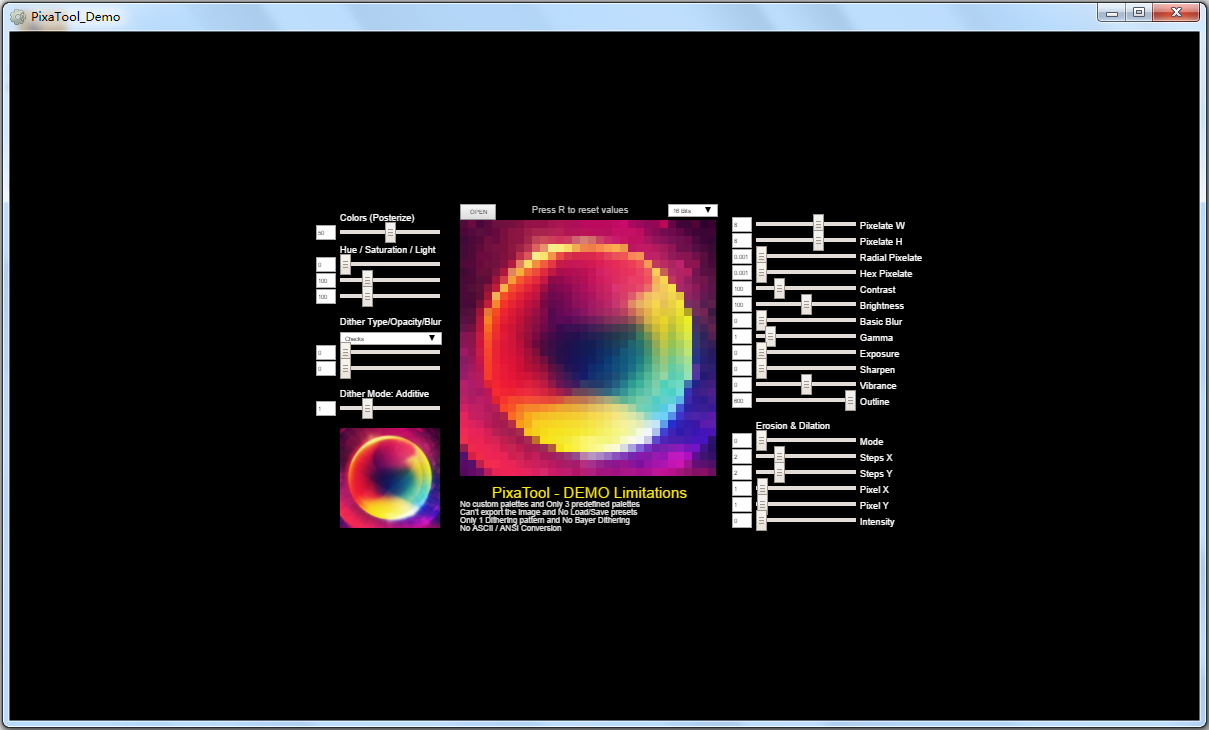Viewport: 1209px width, 730px height.
Task: Click the 'PixaTool - DEMO Limitations' heading
Action: (589, 493)
